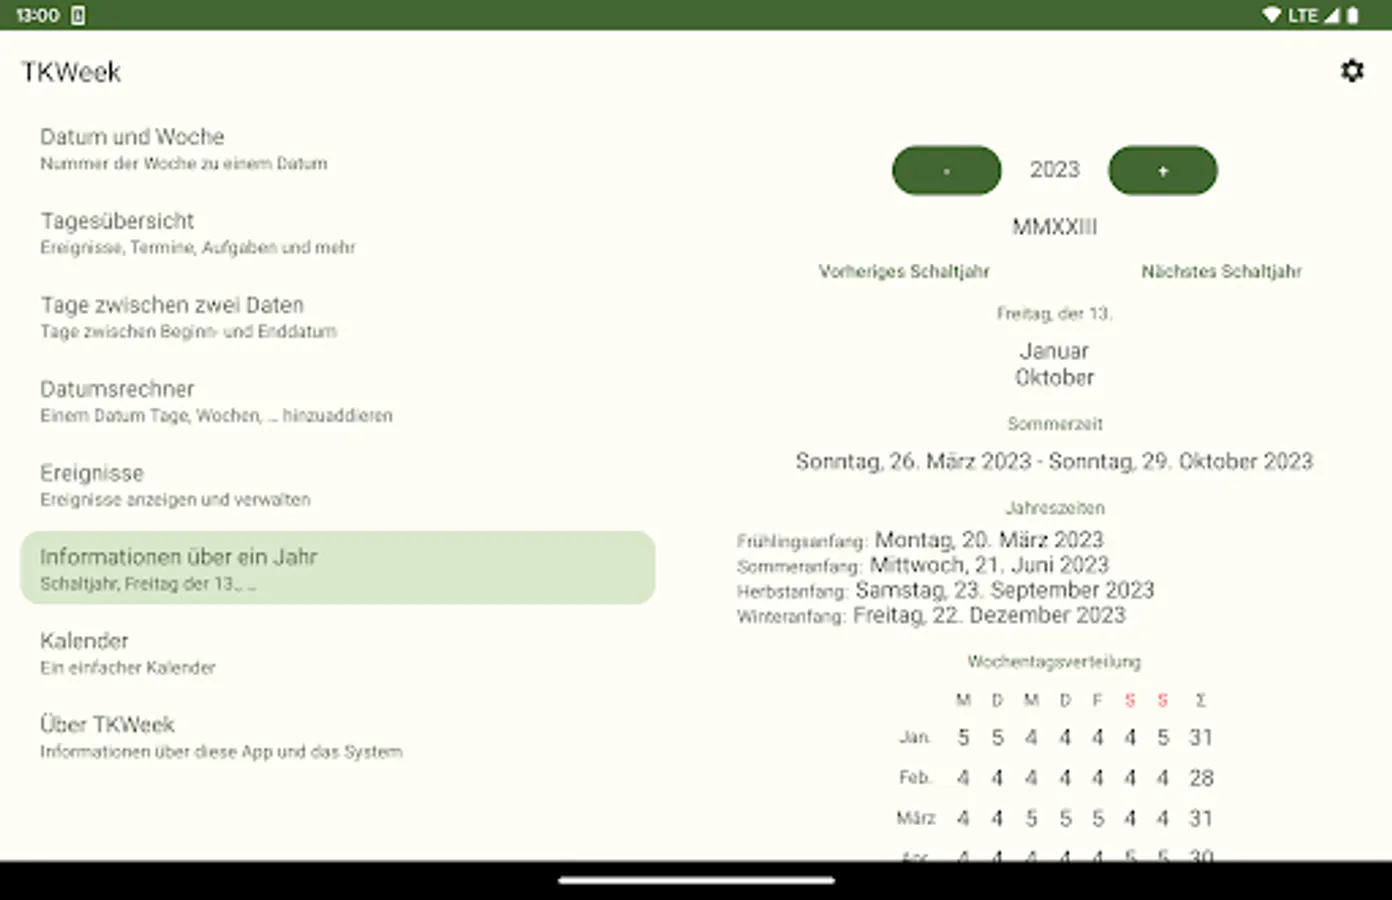Click the Wochentagsverteilung heading
Screen dimensions: 1392x900
point(1054,661)
